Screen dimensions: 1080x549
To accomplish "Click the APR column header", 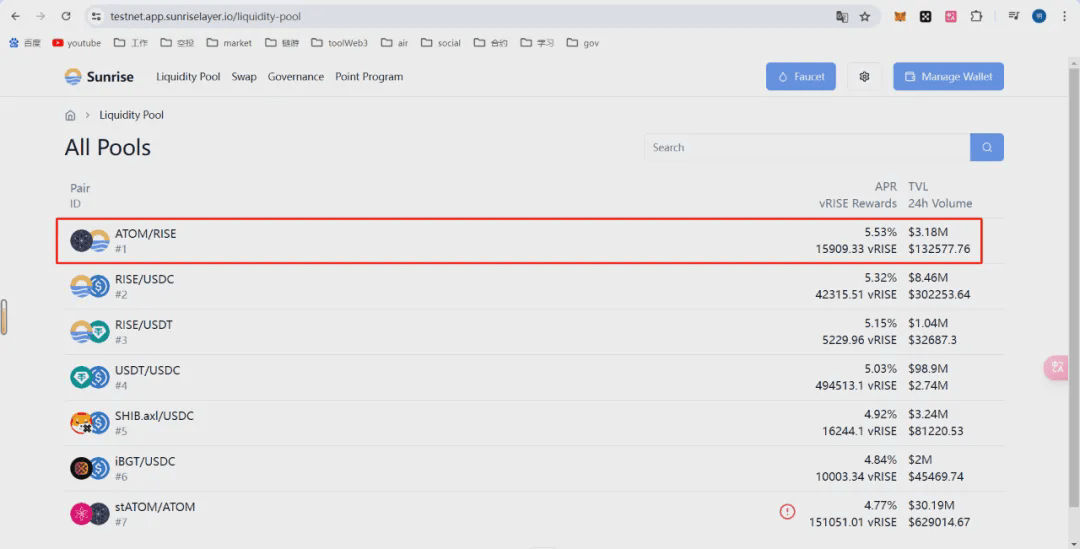I will [x=886, y=187].
